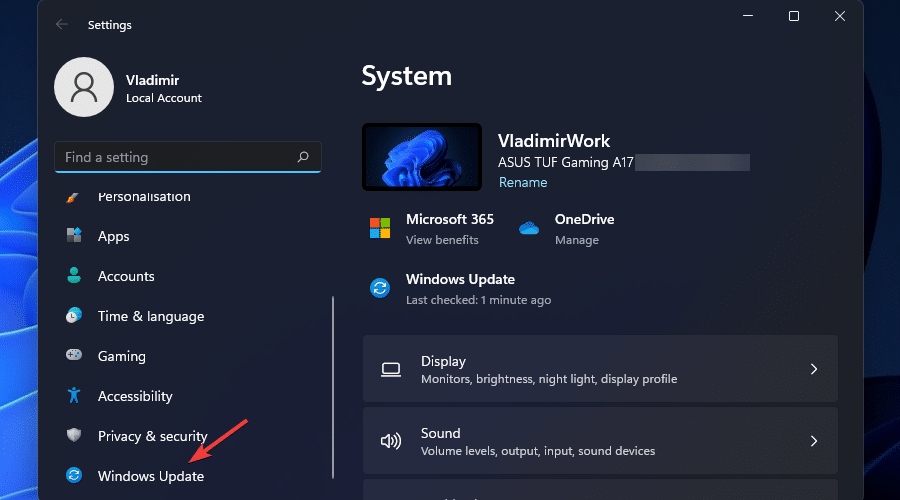Focus the Find a setting search box
This screenshot has height=500, width=900.
pyautogui.click(x=188, y=157)
